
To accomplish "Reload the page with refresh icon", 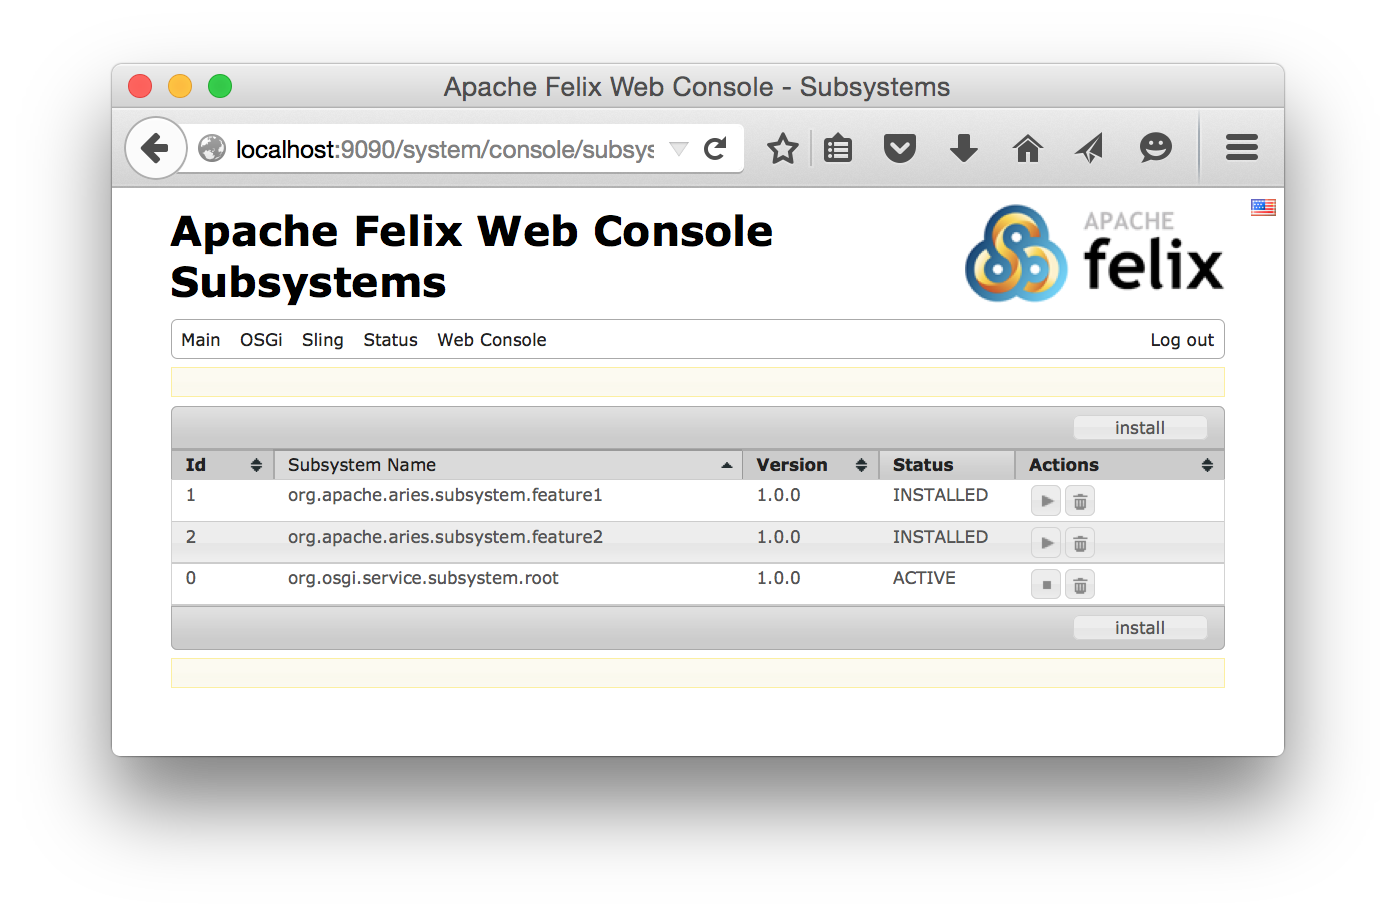I will tap(715, 149).
